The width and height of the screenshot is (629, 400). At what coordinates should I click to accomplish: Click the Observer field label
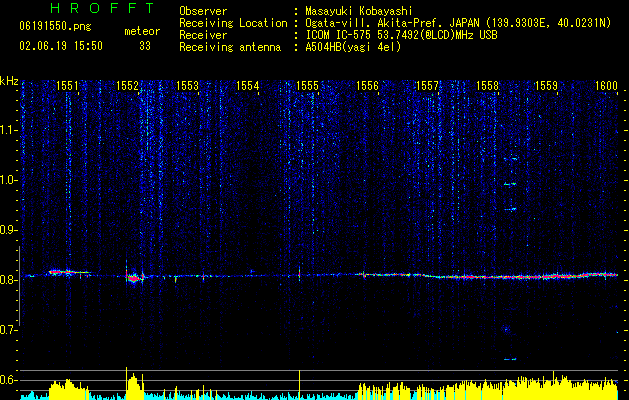[x=203, y=11]
